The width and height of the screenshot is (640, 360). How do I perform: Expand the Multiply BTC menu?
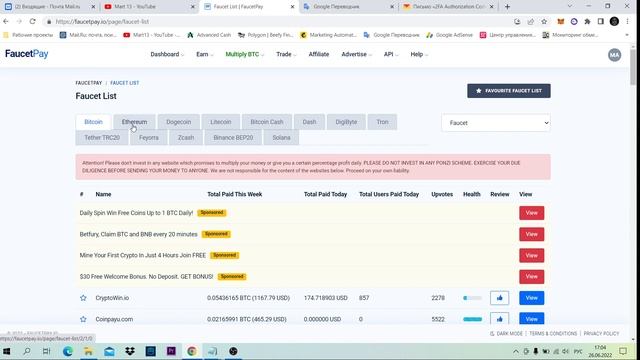244,54
